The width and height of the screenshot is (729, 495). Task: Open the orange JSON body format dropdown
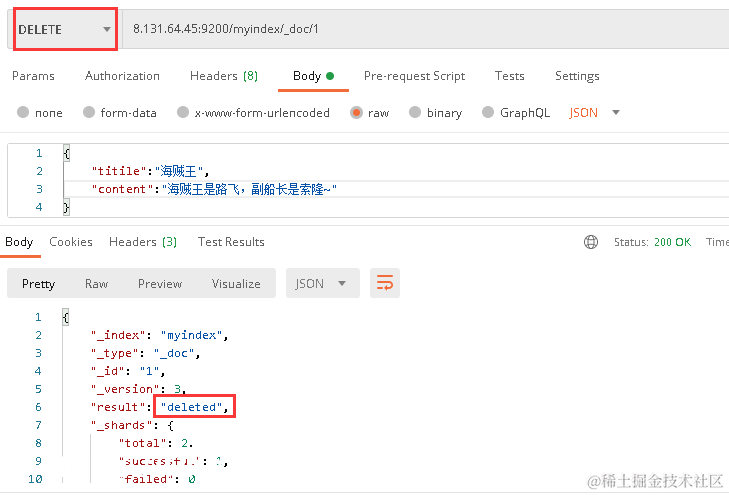pos(594,112)
